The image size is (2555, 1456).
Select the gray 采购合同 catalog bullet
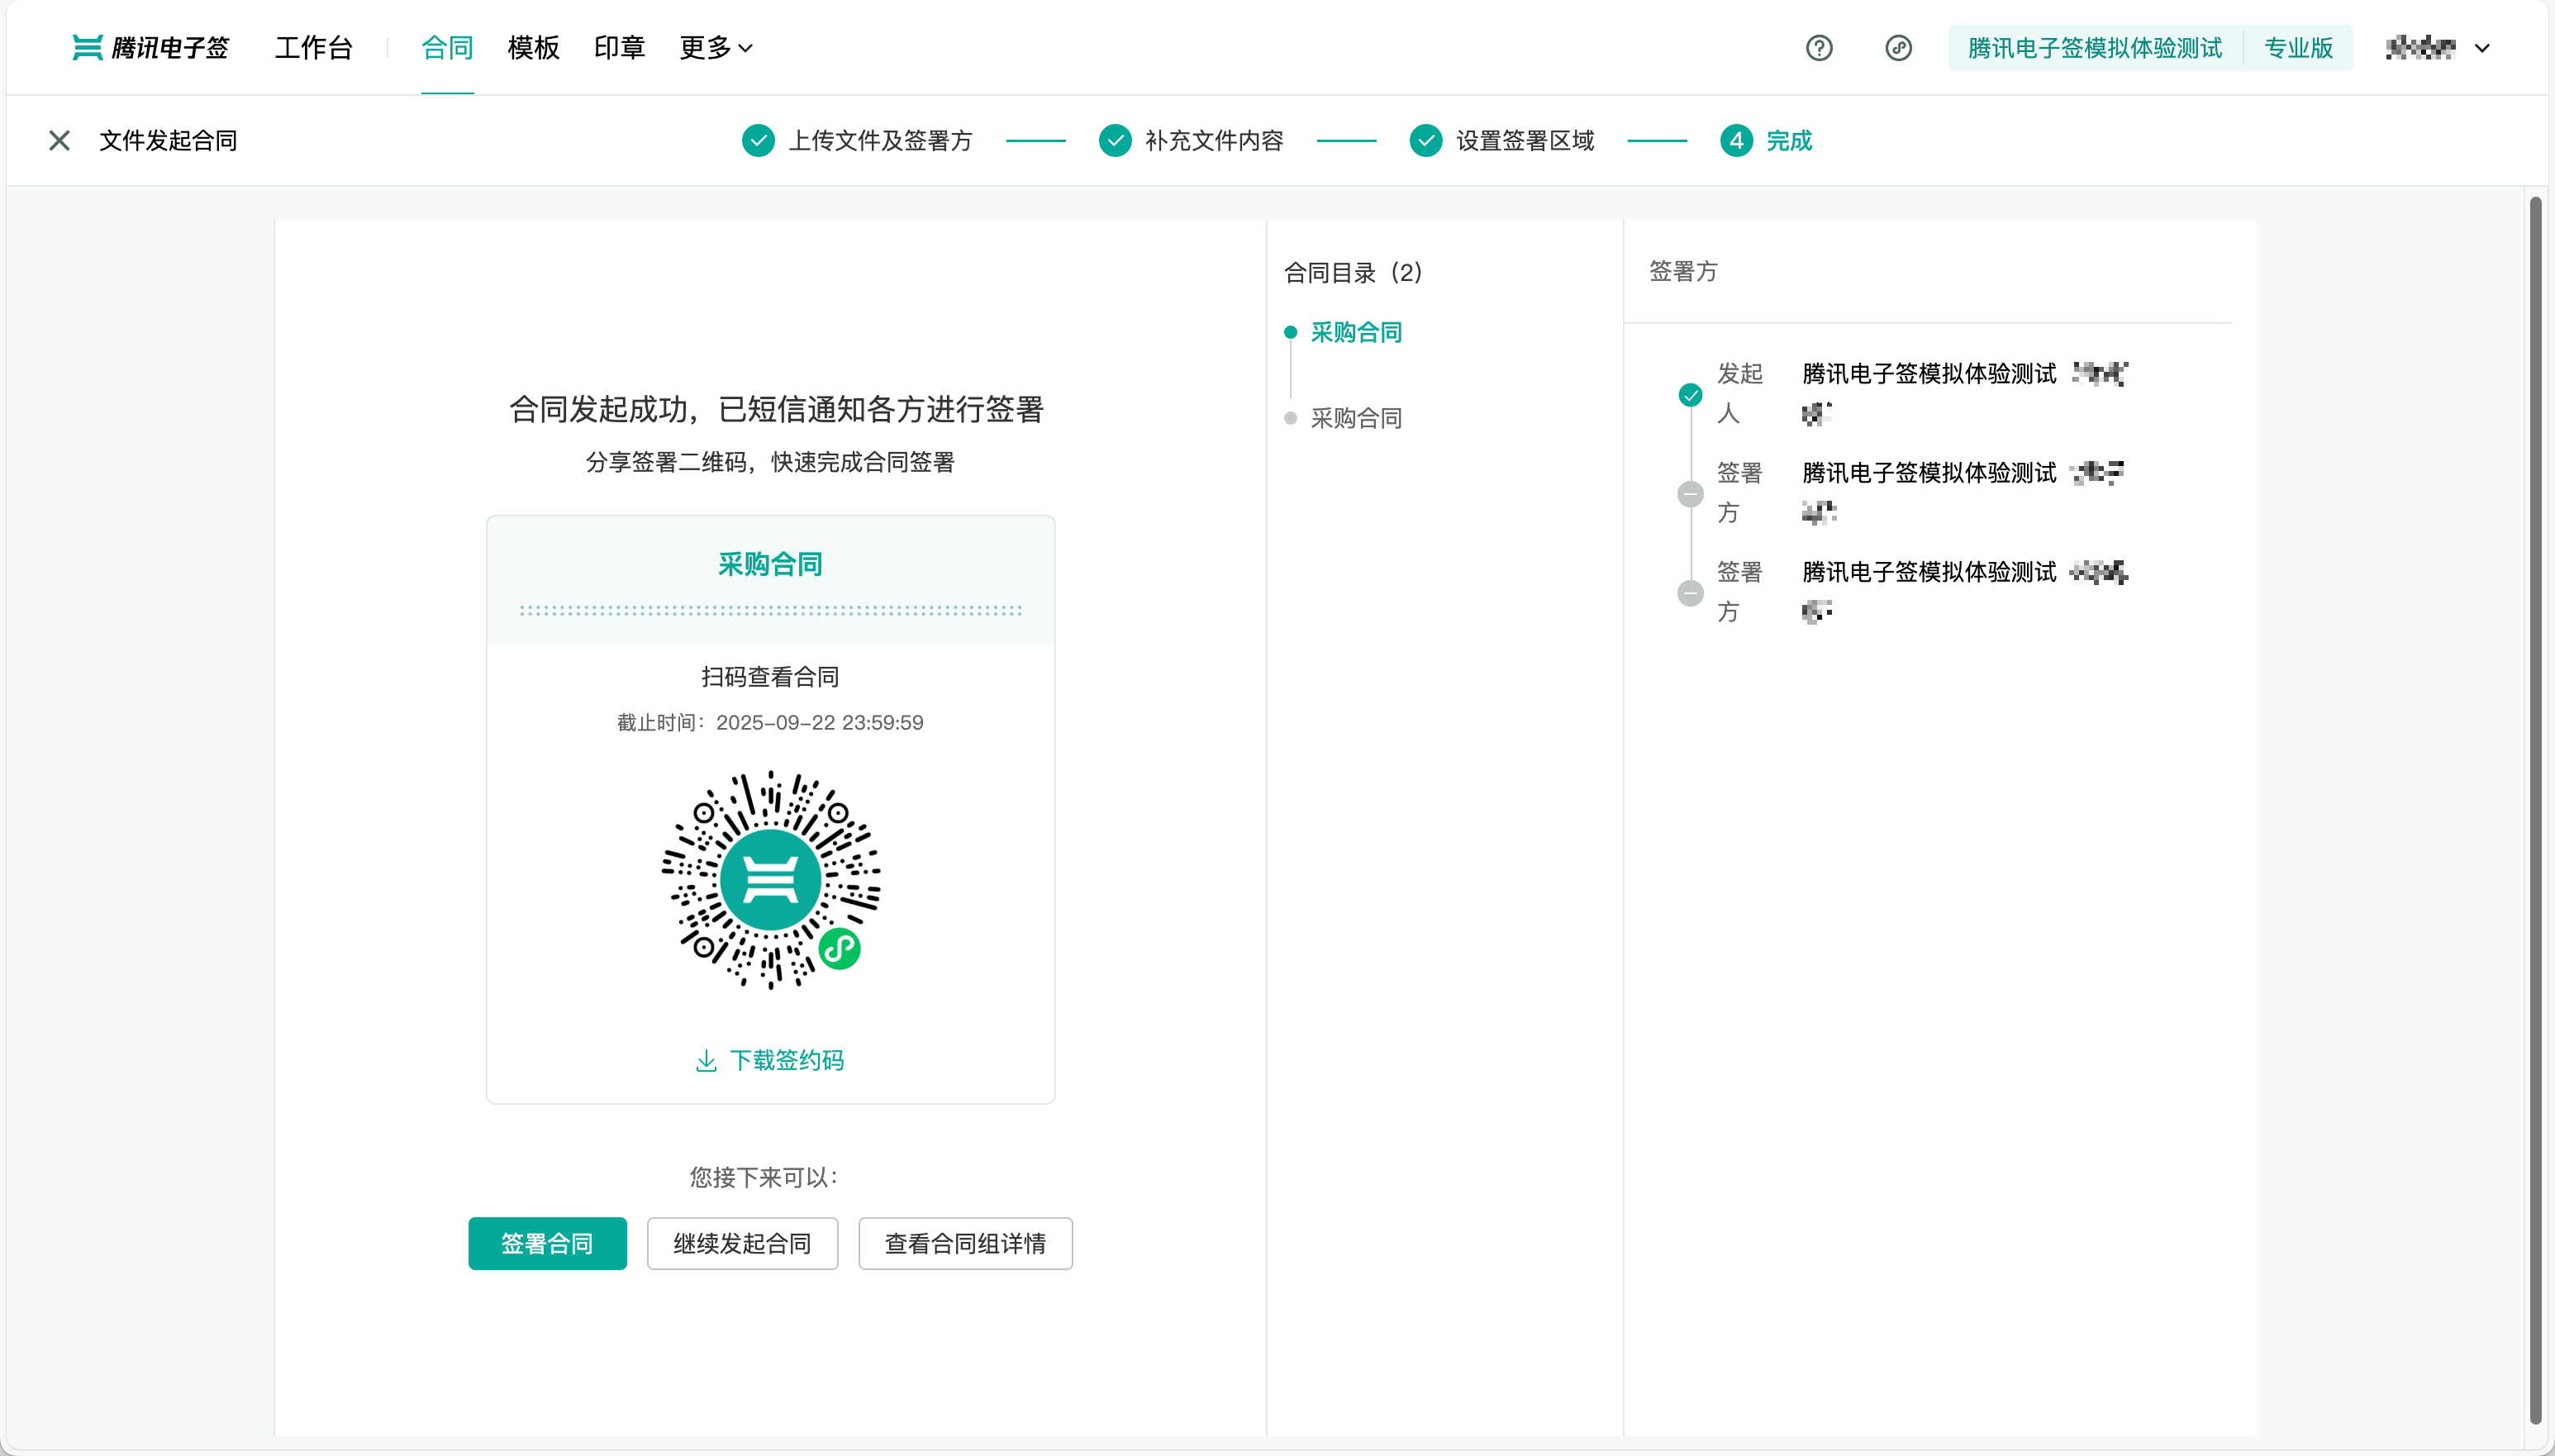[x=1290, y=418]
